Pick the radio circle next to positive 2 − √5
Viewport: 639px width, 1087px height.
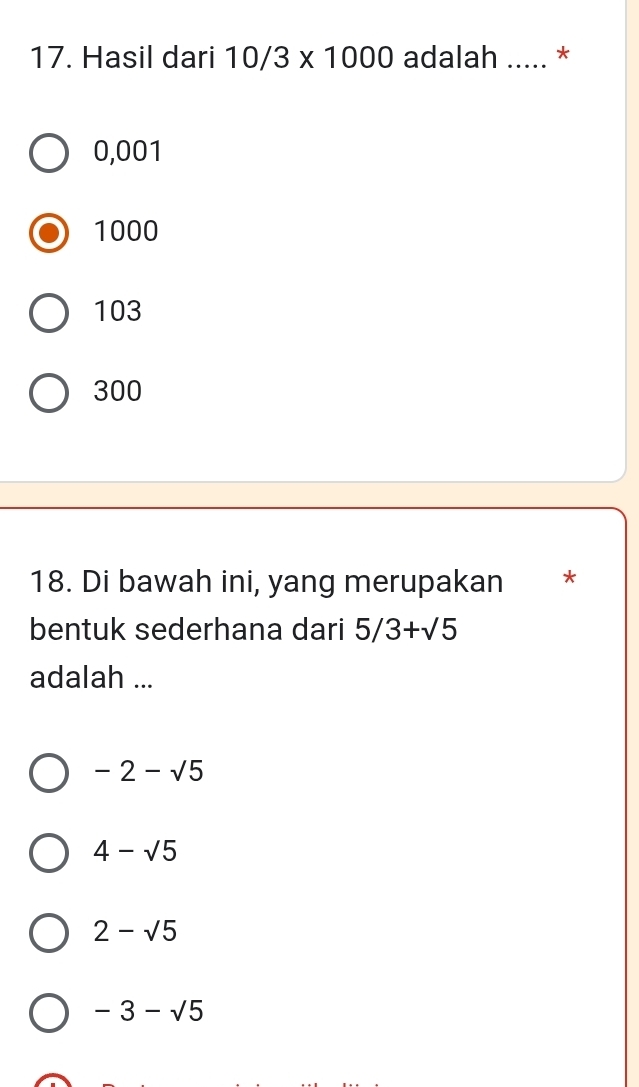[49, 932]
